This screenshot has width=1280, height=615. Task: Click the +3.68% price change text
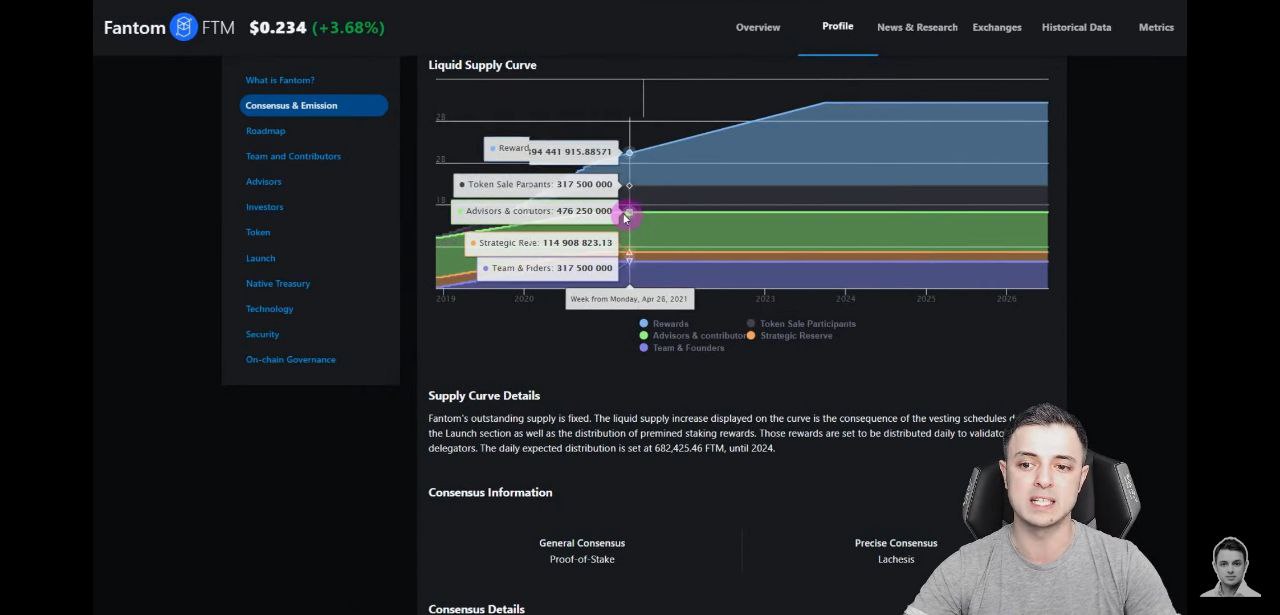coord(348,27)
